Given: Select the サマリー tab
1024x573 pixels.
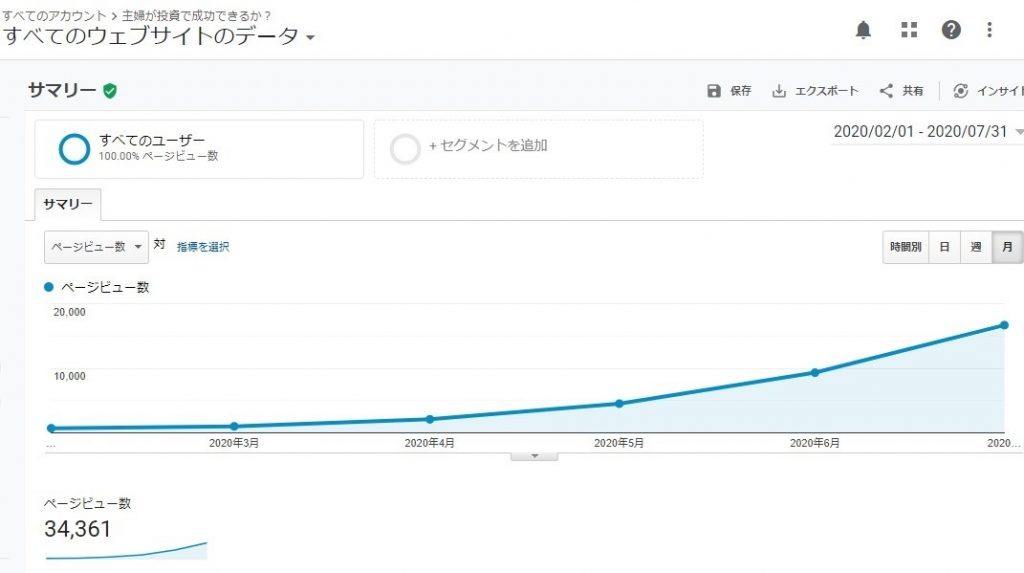Looking at the screenshot, I should [x=68, y=205].
